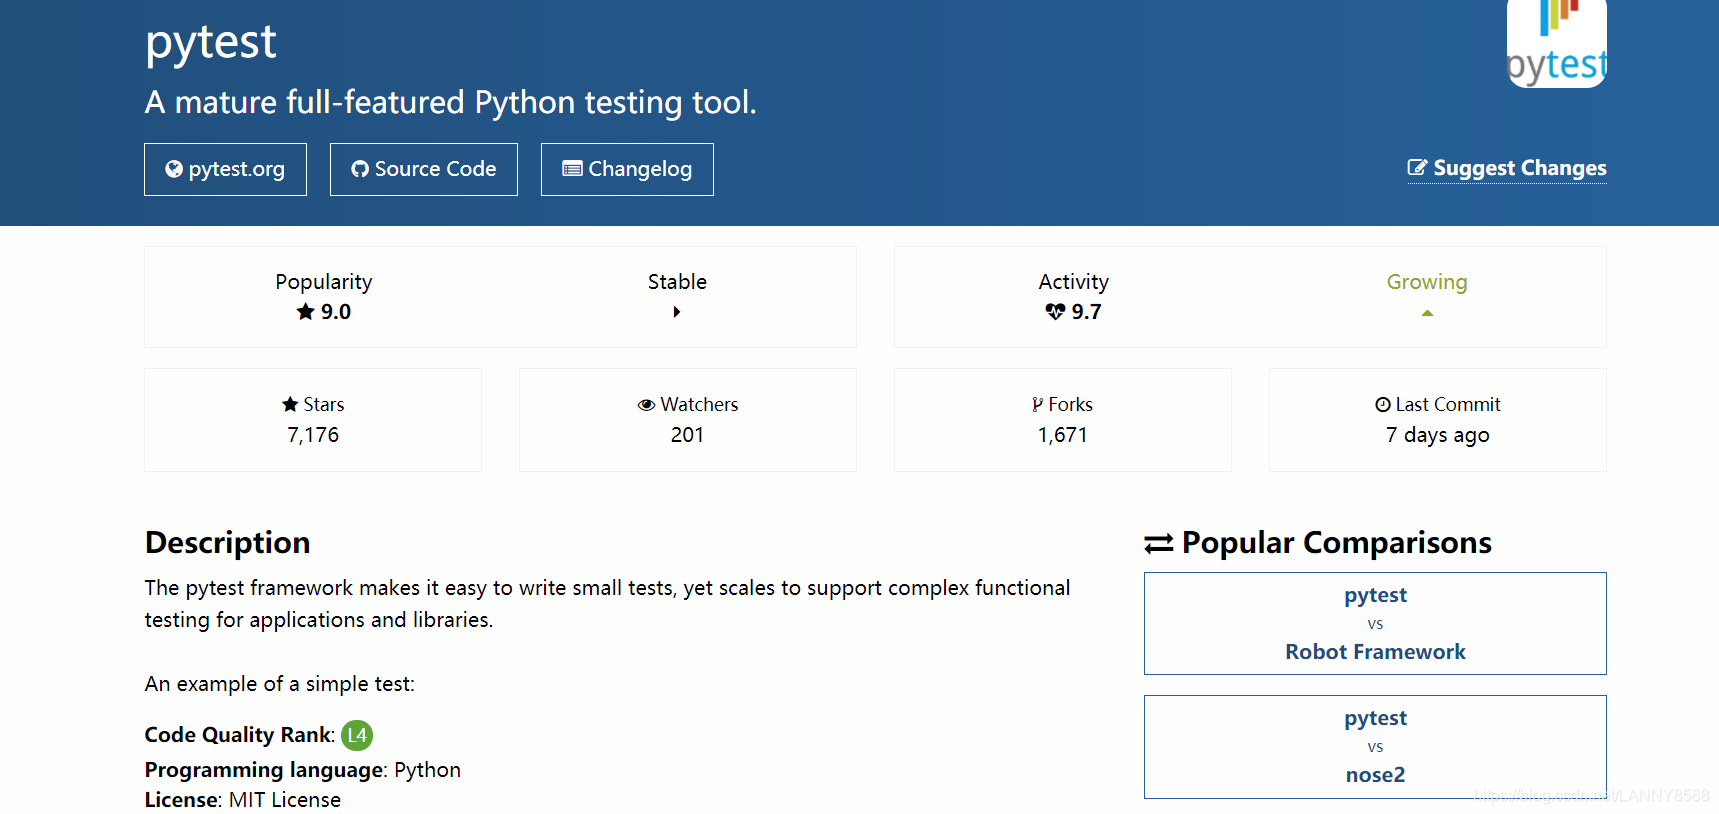Open pytest vs nose2 comparison
1719x814 pixels.
[x=1375, y=747]
